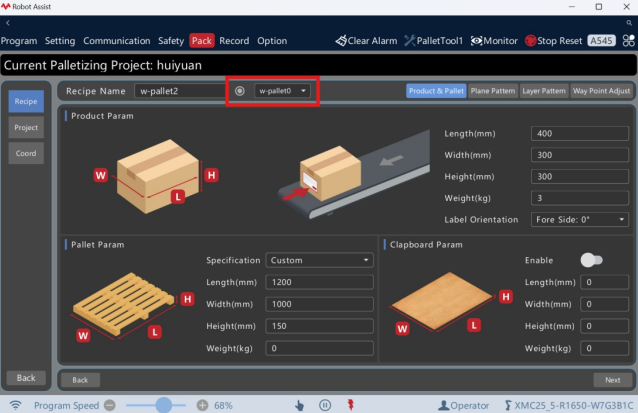Select the Project sidebar button
This screenshot has height=413, width=638.
[x=26, y=127]
